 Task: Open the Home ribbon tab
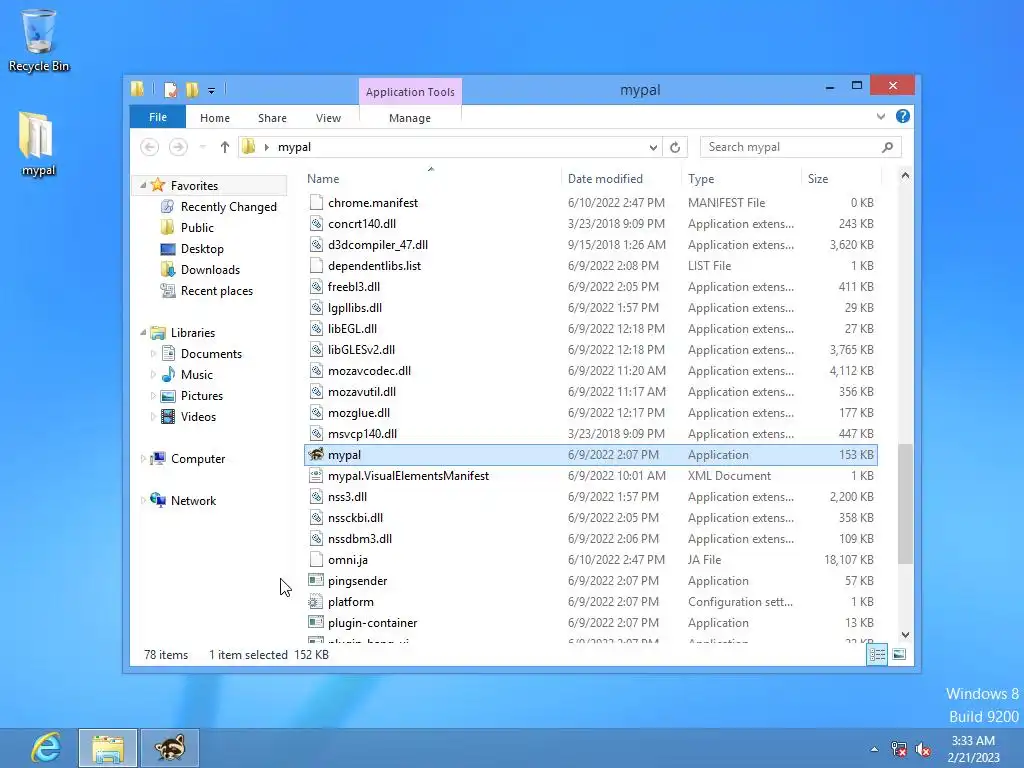coord(215,118)
